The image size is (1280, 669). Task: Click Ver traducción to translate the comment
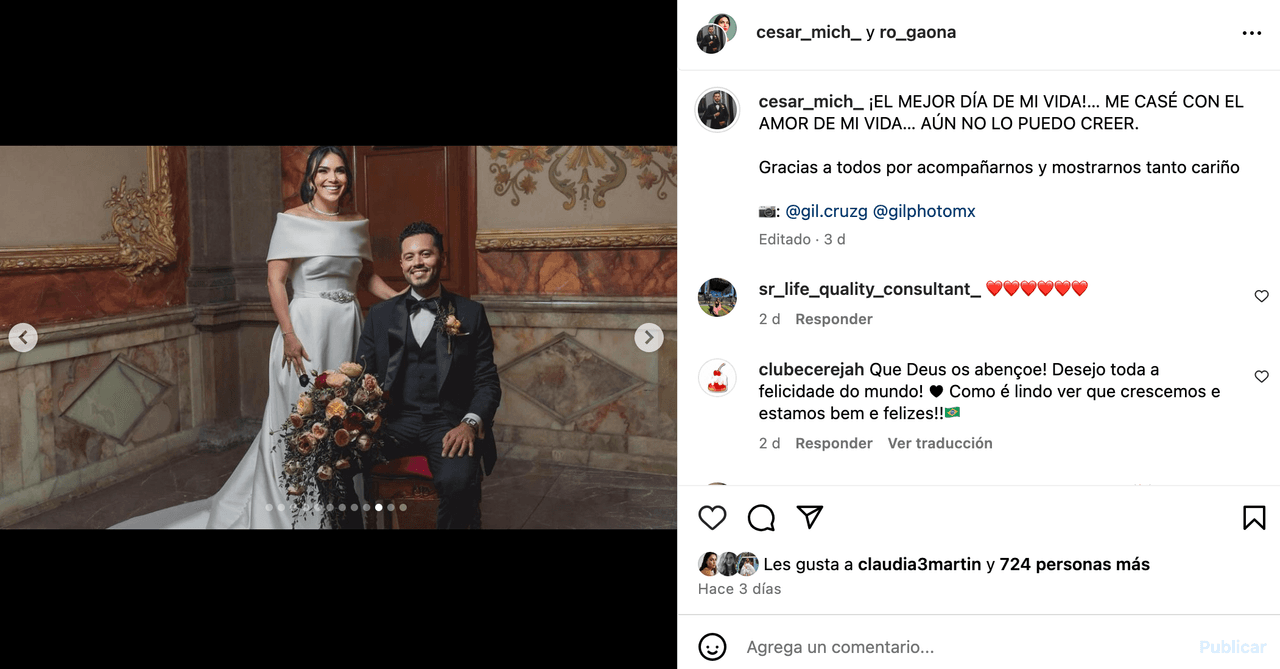(939, 442)
